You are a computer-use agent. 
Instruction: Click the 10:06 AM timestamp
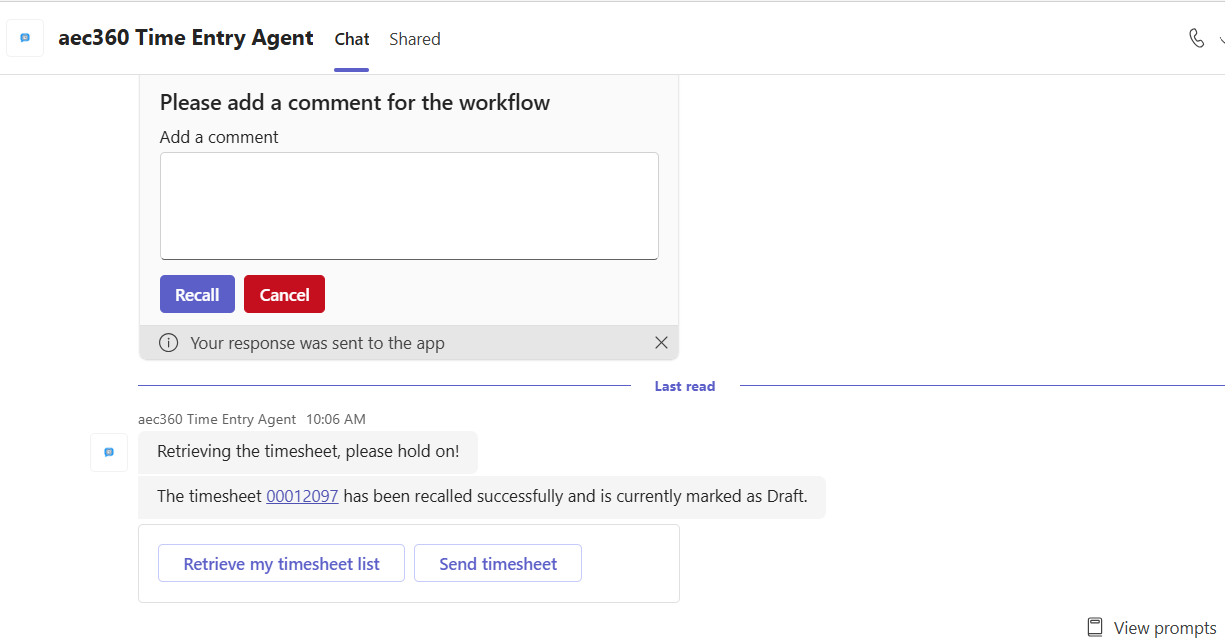pyautogui.click(x=335, y=419)
